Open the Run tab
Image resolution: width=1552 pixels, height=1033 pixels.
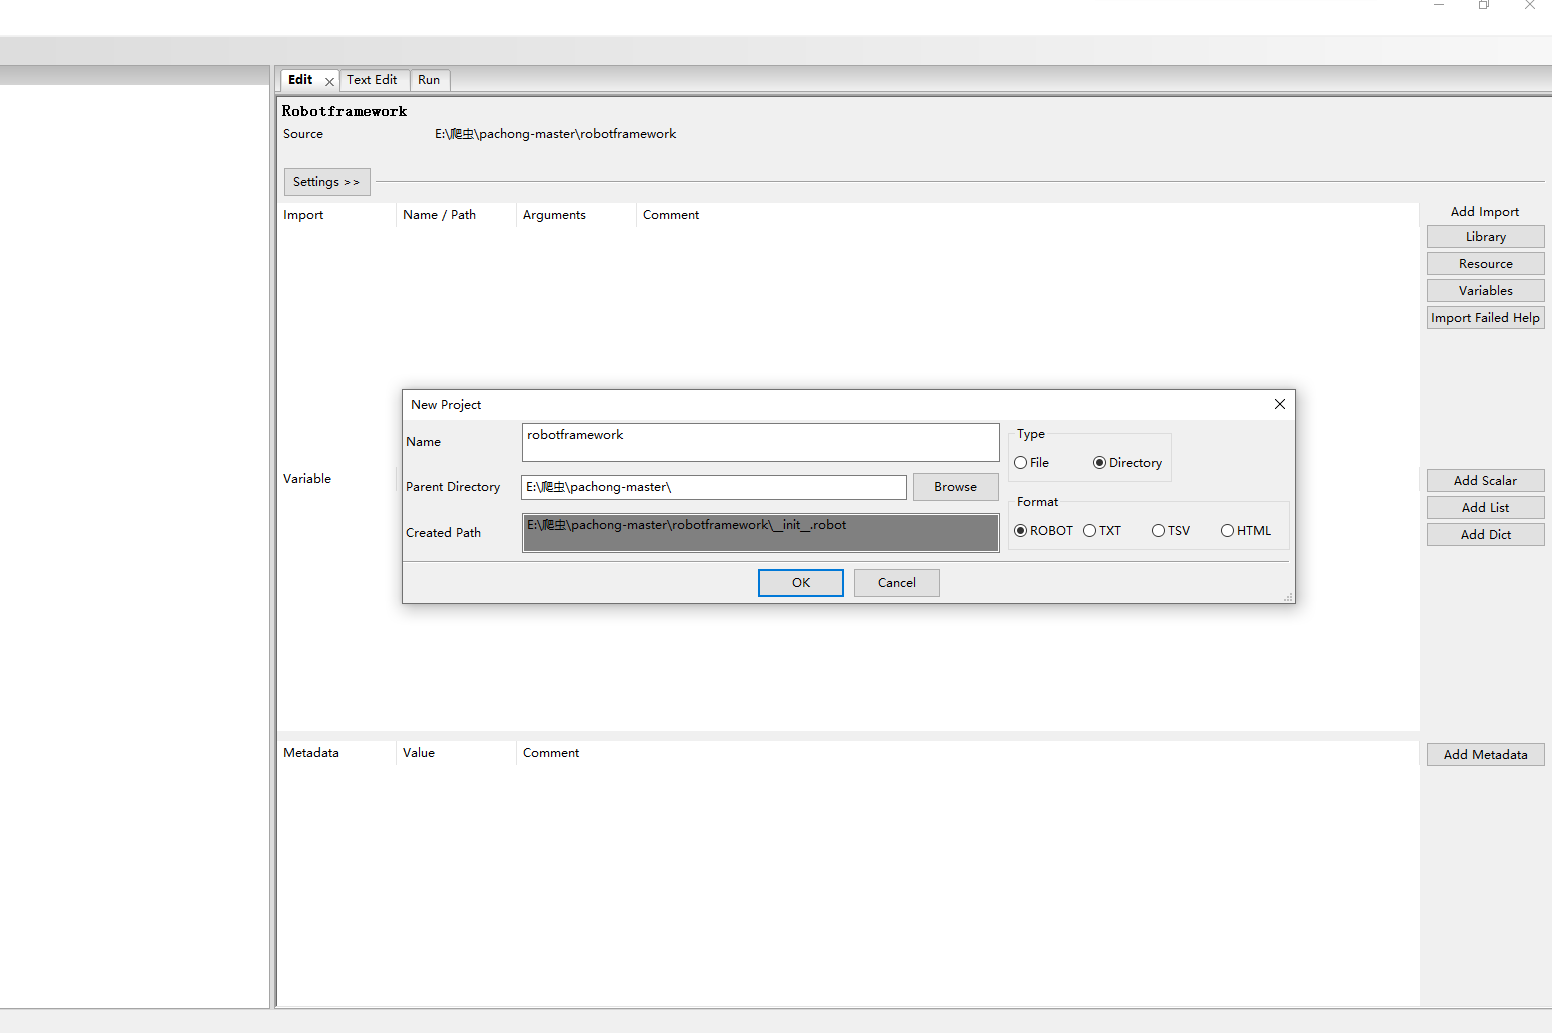point(429,80)
